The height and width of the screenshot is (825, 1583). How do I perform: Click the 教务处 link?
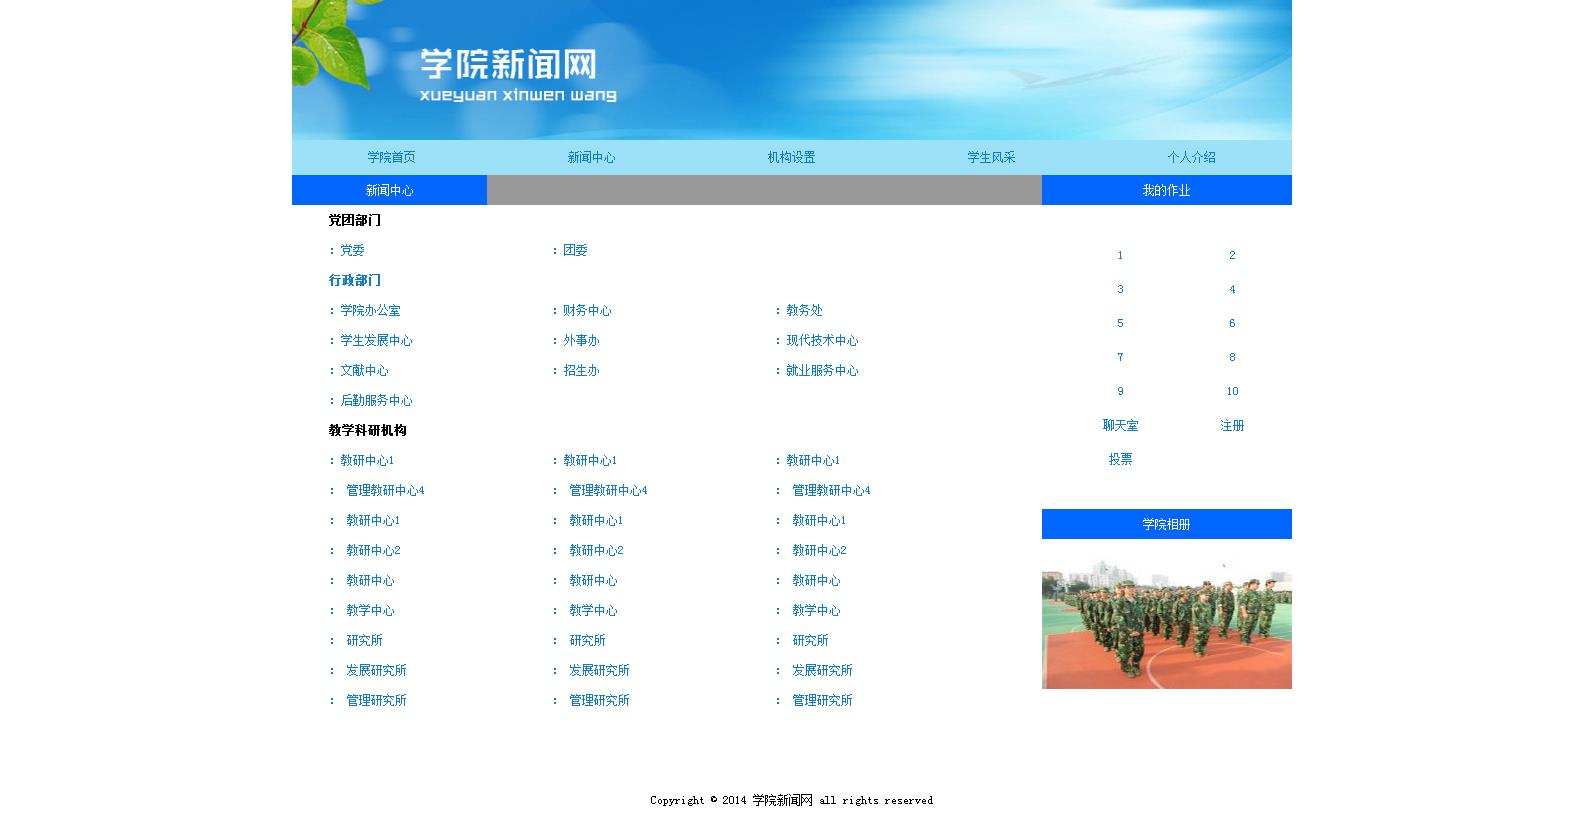[x=804, y=310]
